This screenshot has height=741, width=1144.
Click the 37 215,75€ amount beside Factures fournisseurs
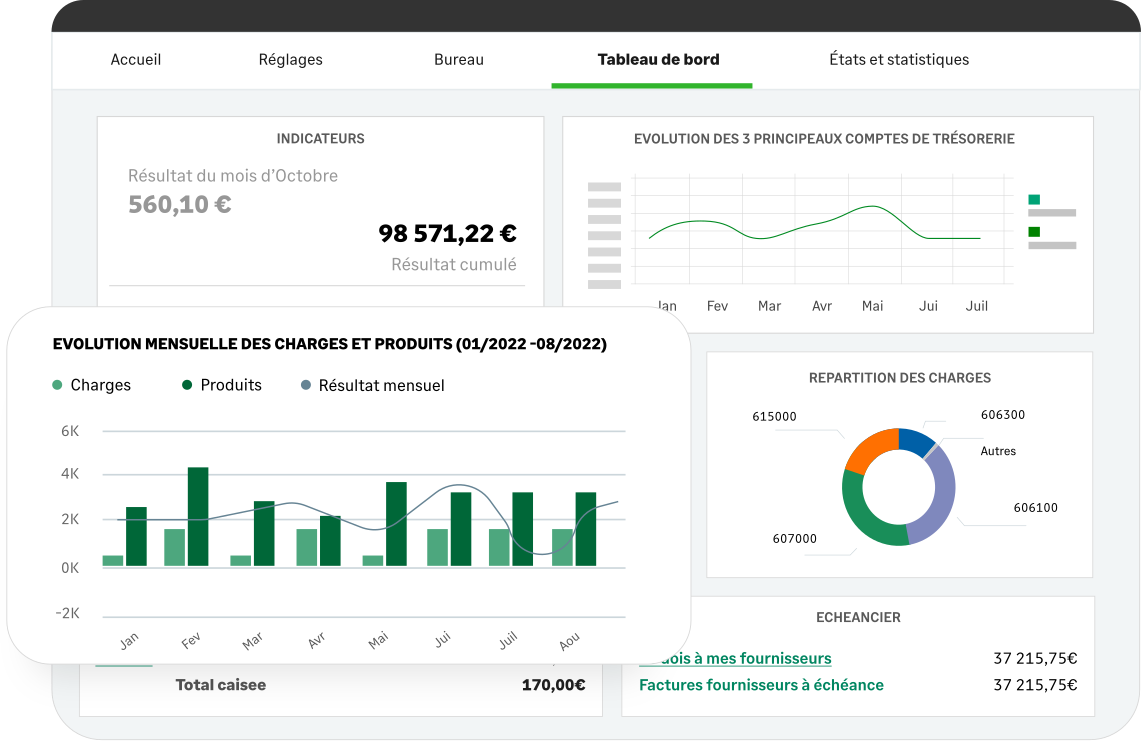[x=1035, y=685]
